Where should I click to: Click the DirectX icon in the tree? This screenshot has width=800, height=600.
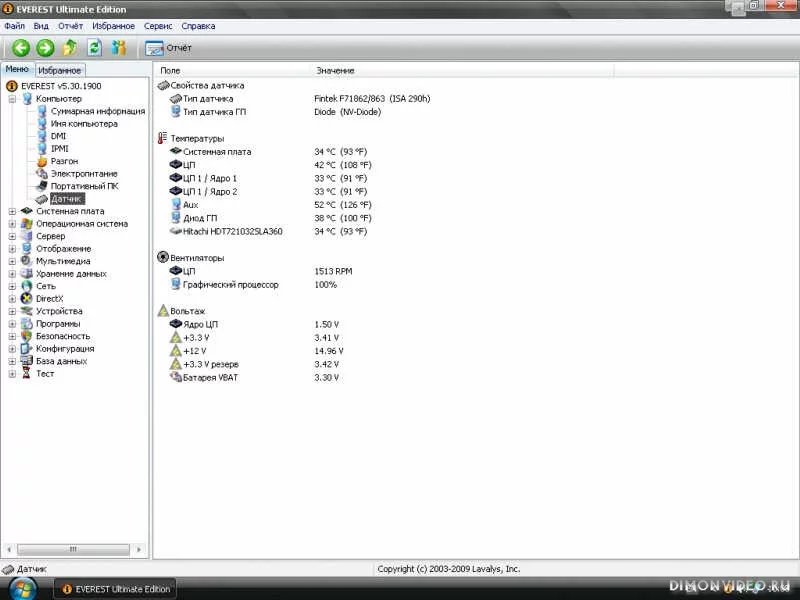(26, 299)
